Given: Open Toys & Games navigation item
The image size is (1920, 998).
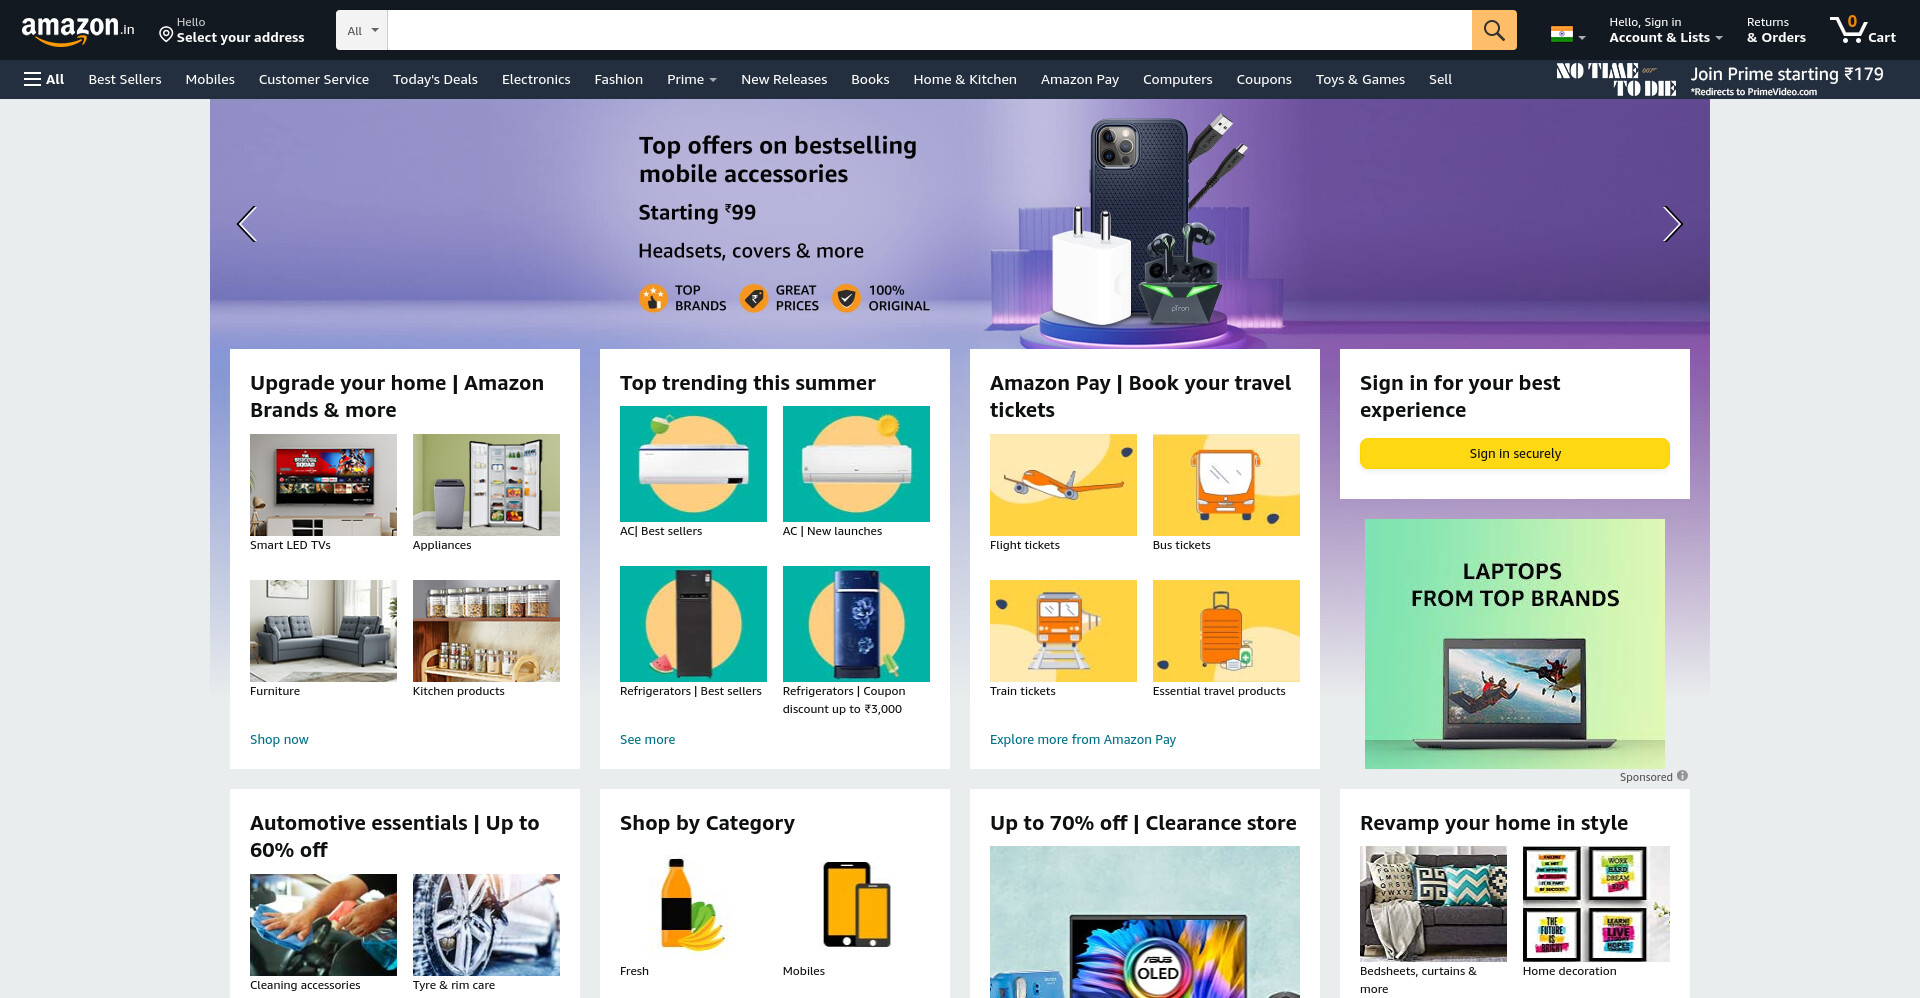Looking at the screenshot, I should click(x=1360, y=79).
